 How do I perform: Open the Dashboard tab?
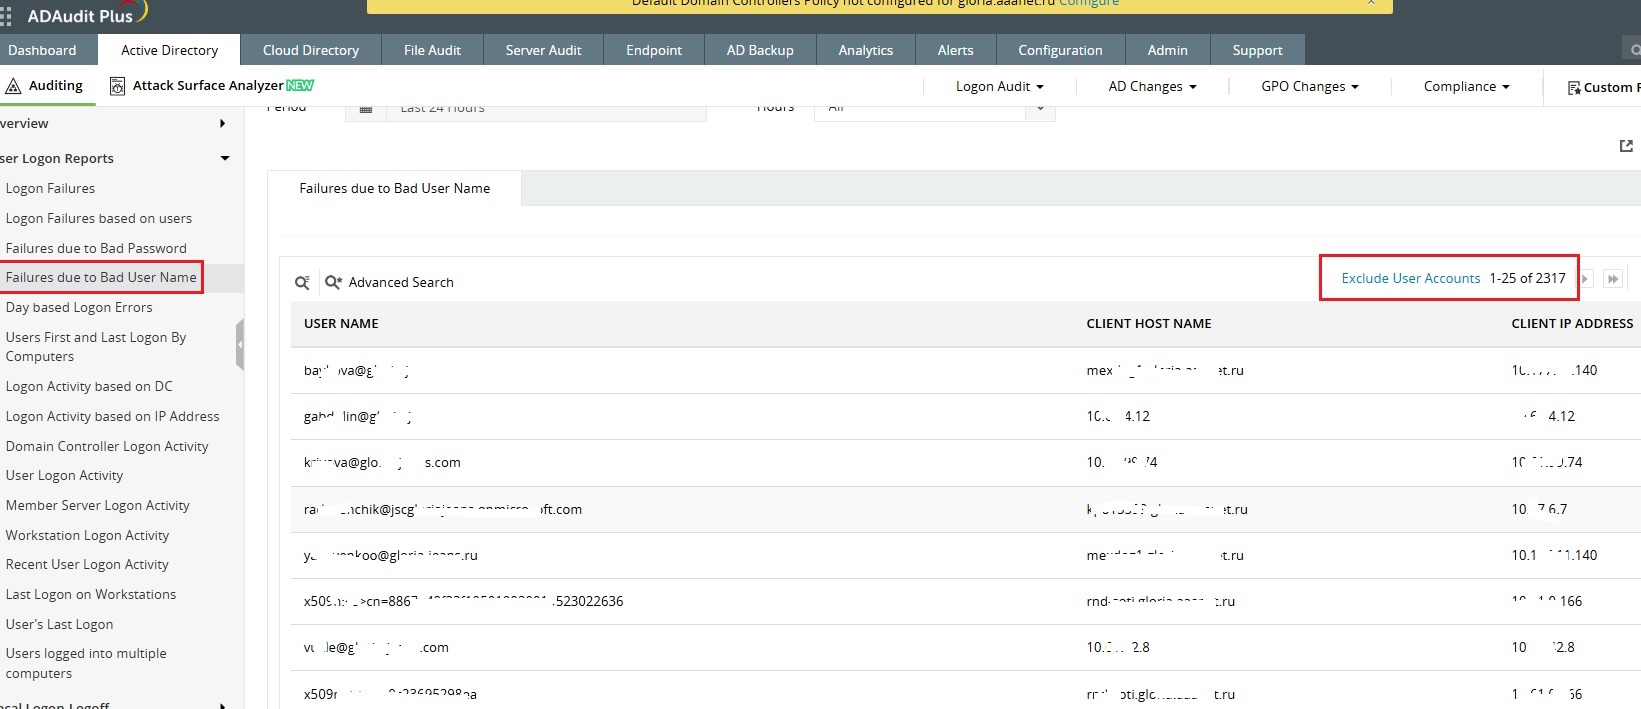point(42,50)
